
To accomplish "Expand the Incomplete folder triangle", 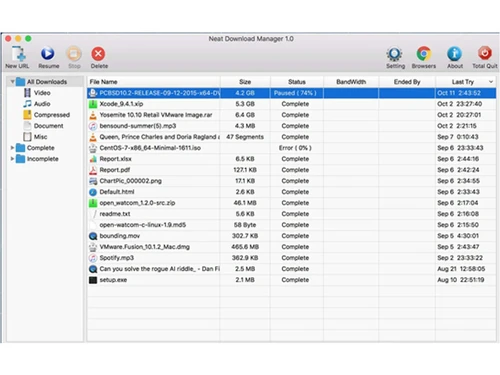I will pos(12,159).
